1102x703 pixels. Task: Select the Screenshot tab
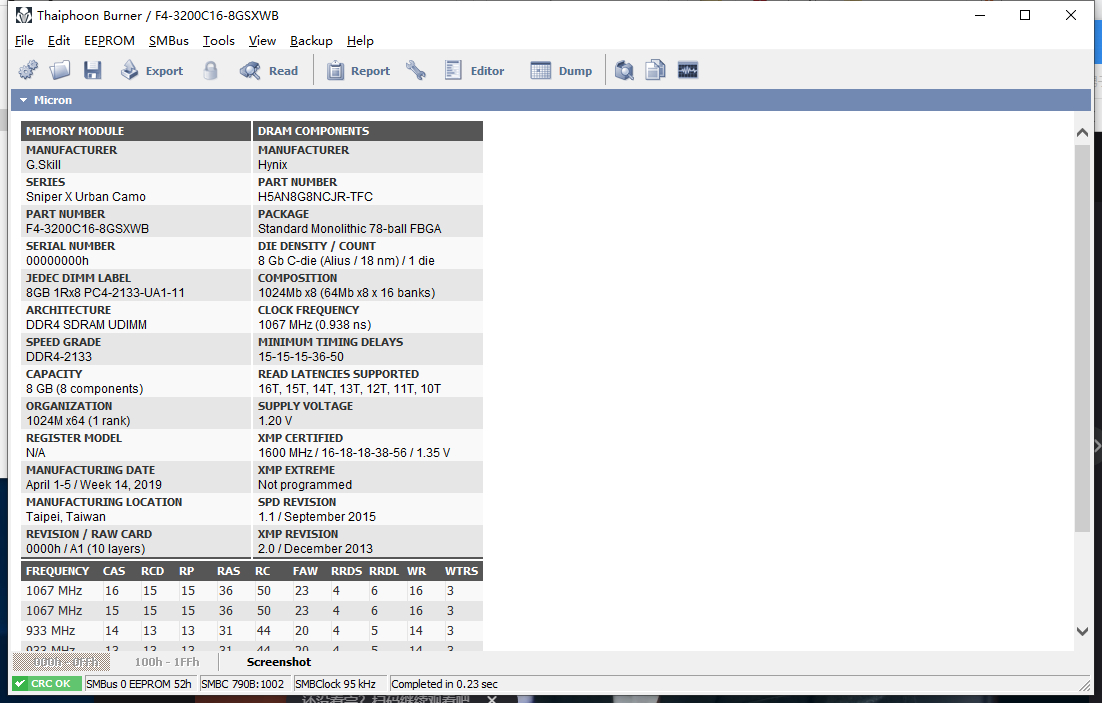[x=278, y=662]
